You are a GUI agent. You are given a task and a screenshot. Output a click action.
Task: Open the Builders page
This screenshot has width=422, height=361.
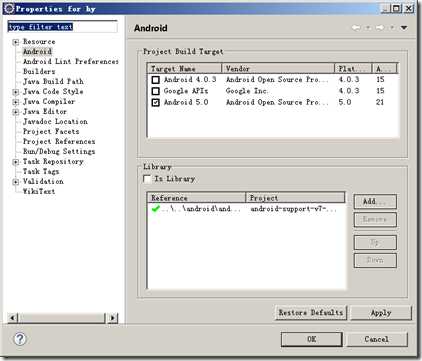click(39, 72)
